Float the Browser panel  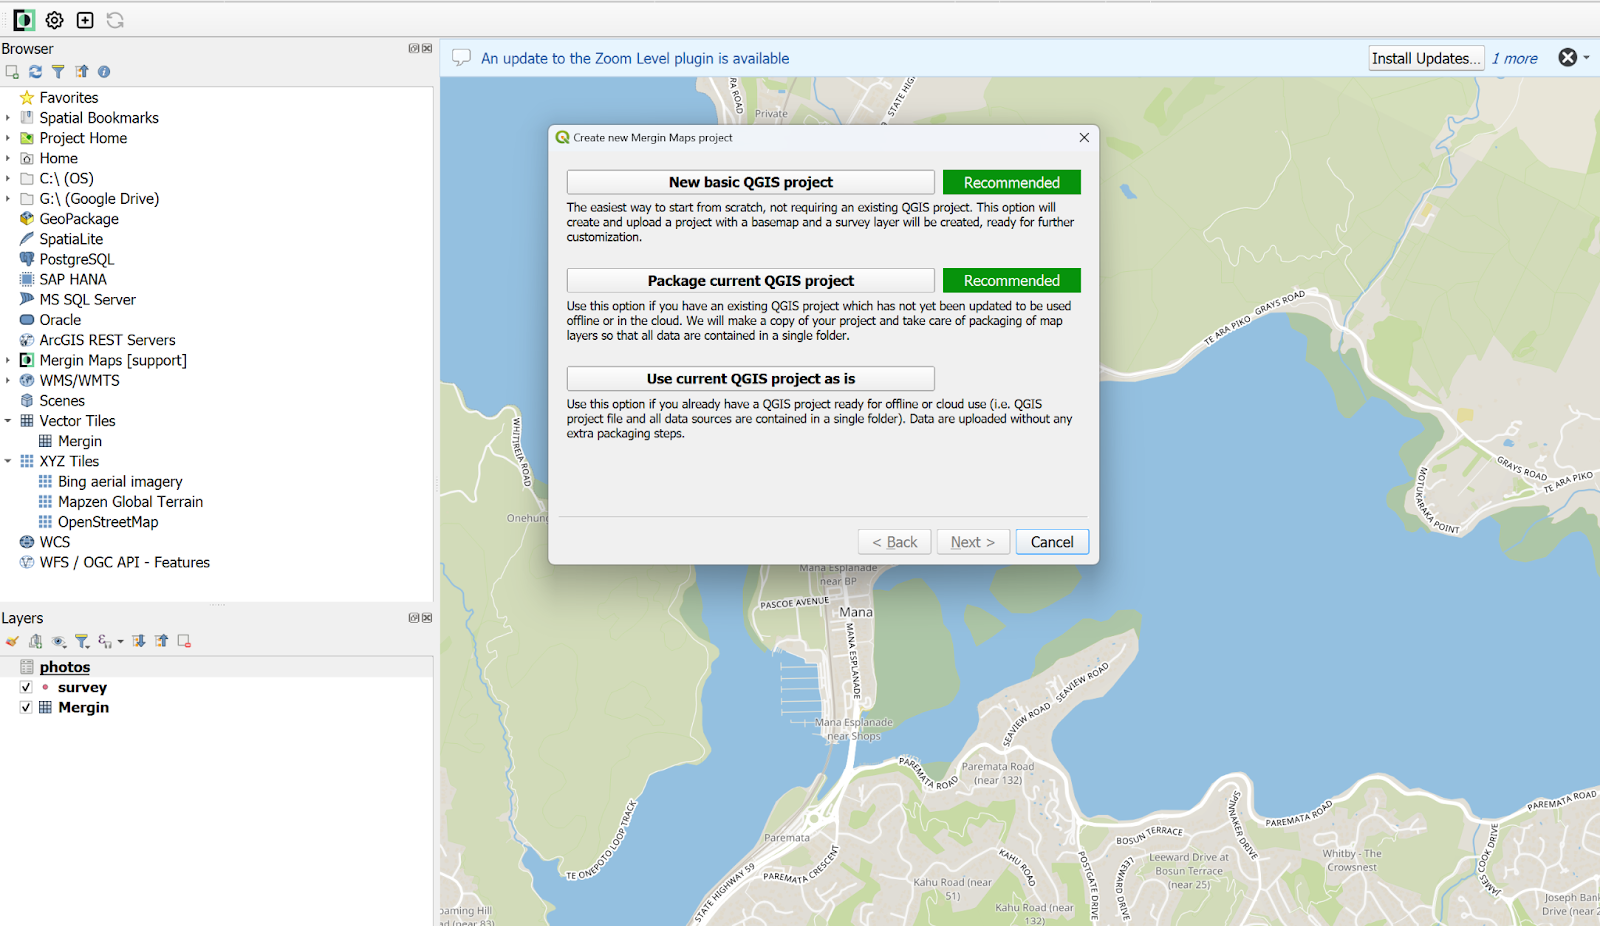point(414,48)
